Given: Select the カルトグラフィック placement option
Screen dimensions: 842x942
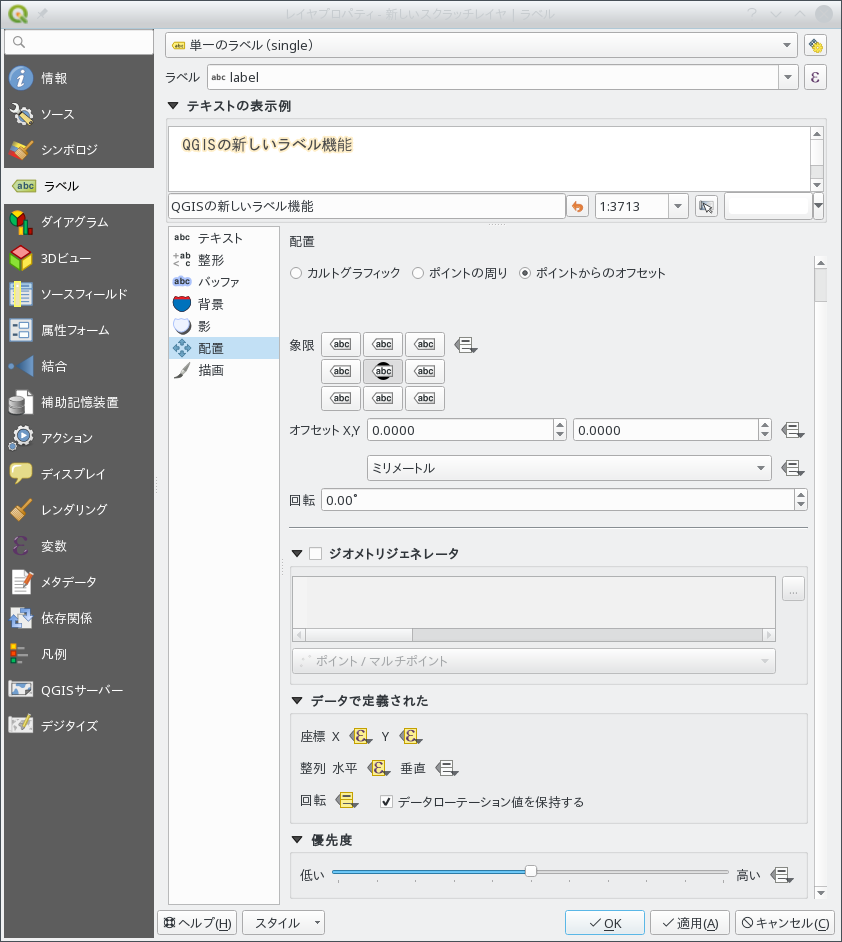Looking at the screenshot, I should point(345,273).
